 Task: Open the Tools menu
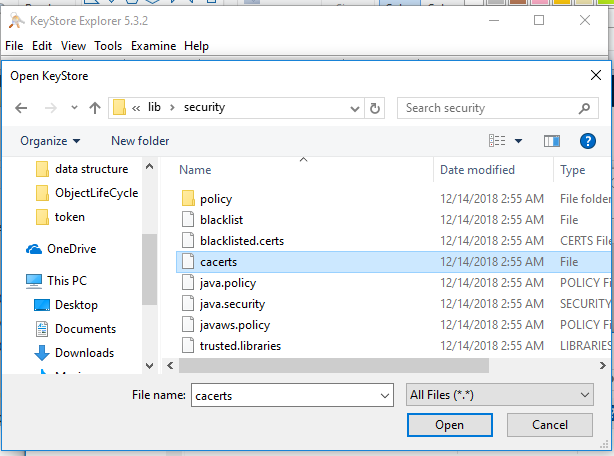coord(108,46)
